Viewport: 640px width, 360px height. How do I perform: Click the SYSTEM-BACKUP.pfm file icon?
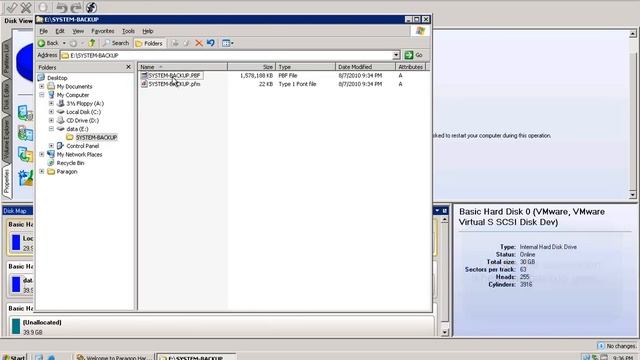pyautogui.click(x=144, y=84)
